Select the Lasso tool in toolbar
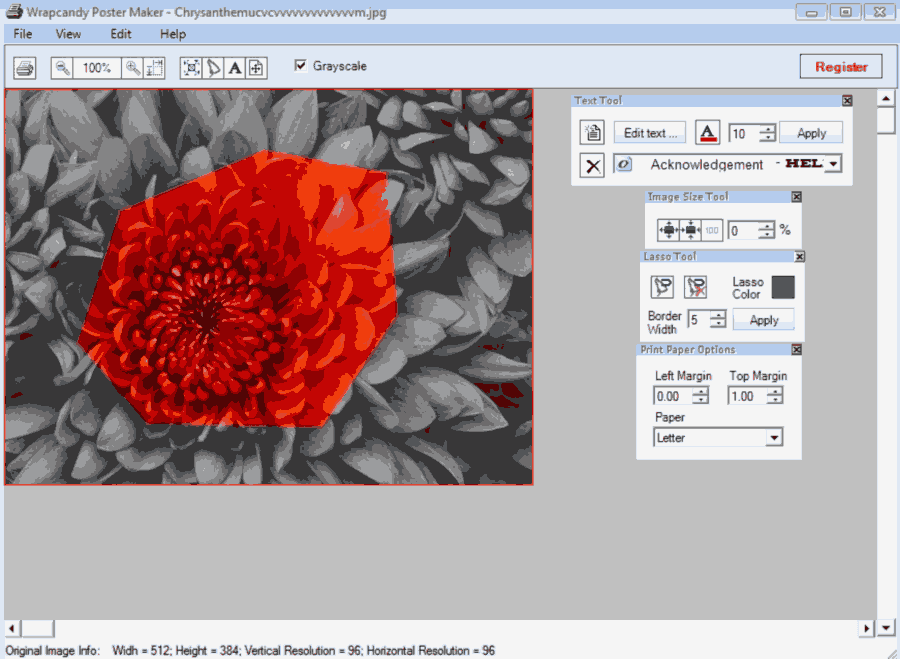Screen dimensions: 900x659 pyautogui.click(x=213, y=68)
